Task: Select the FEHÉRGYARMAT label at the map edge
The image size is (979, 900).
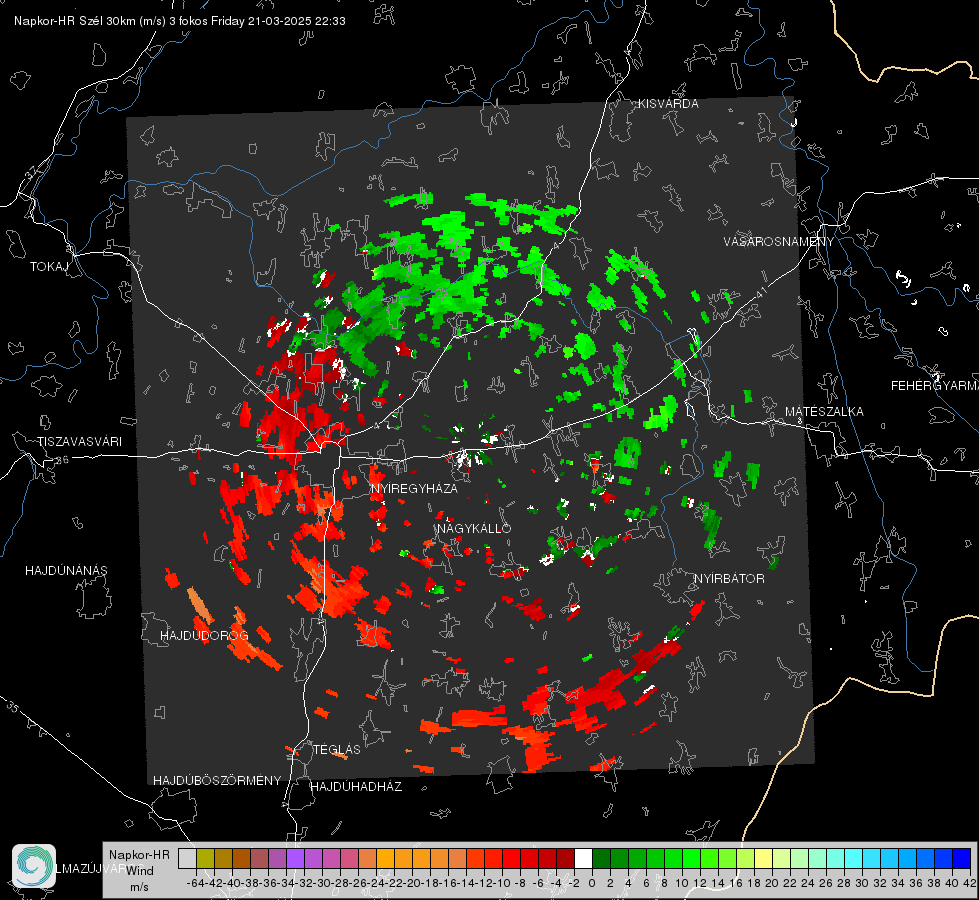Action: [935, 386]
